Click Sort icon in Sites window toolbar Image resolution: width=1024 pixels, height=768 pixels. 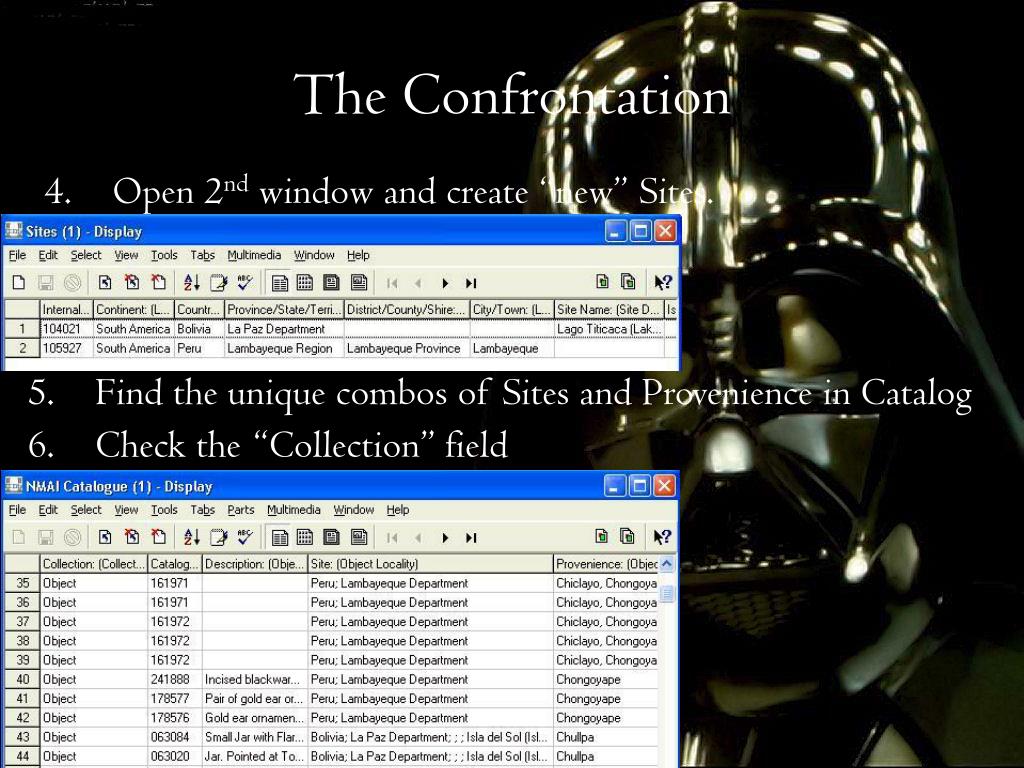coord(191,282)
